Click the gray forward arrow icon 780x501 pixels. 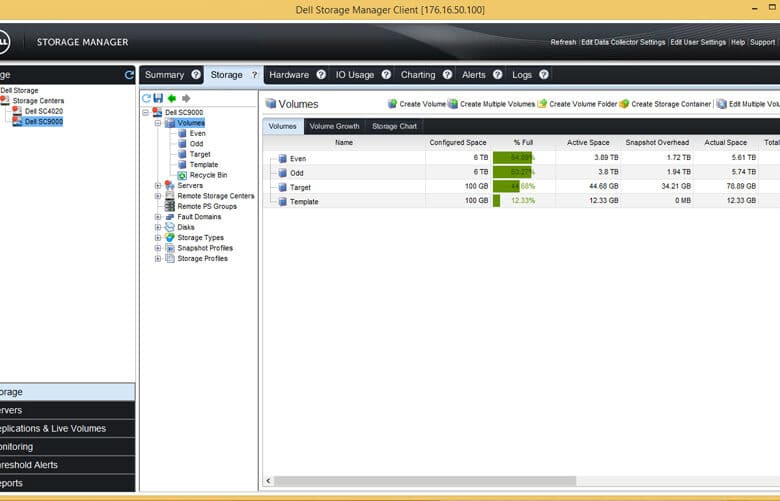pos(186,99)
